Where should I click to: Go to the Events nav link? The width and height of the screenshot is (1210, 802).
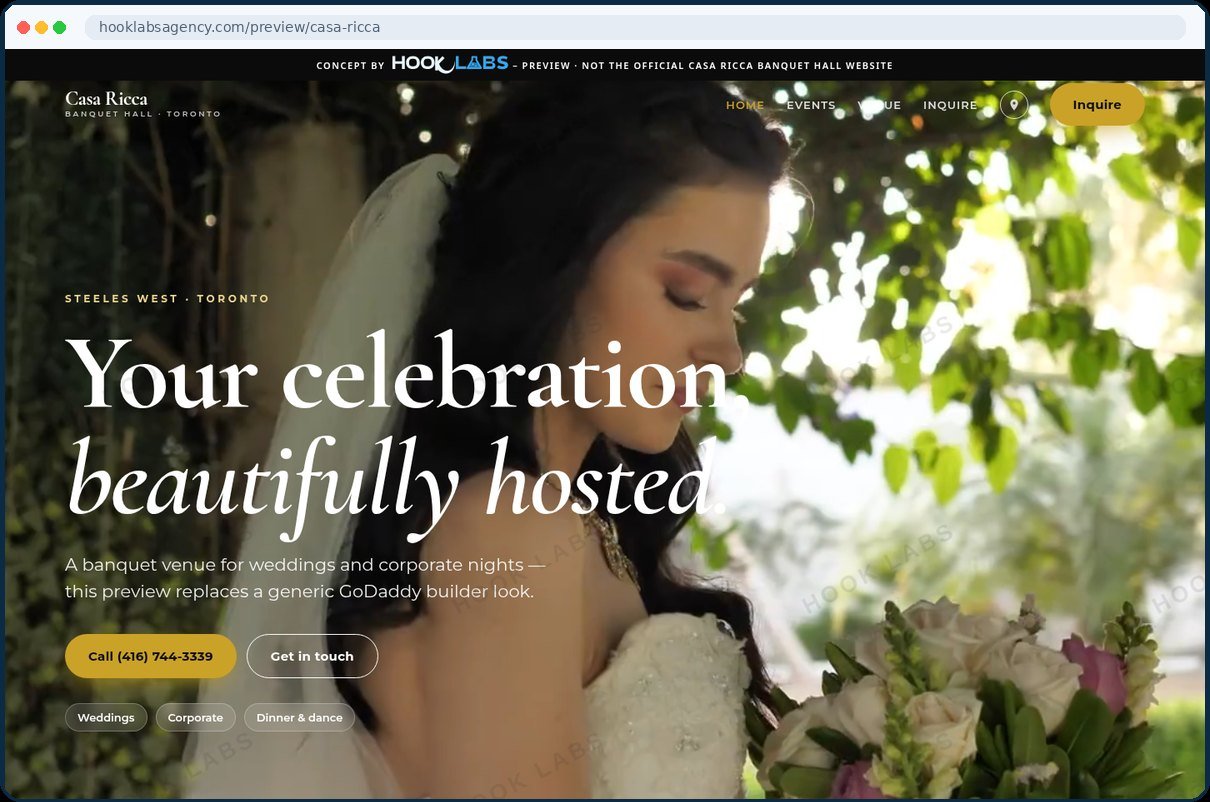point(811,105)
